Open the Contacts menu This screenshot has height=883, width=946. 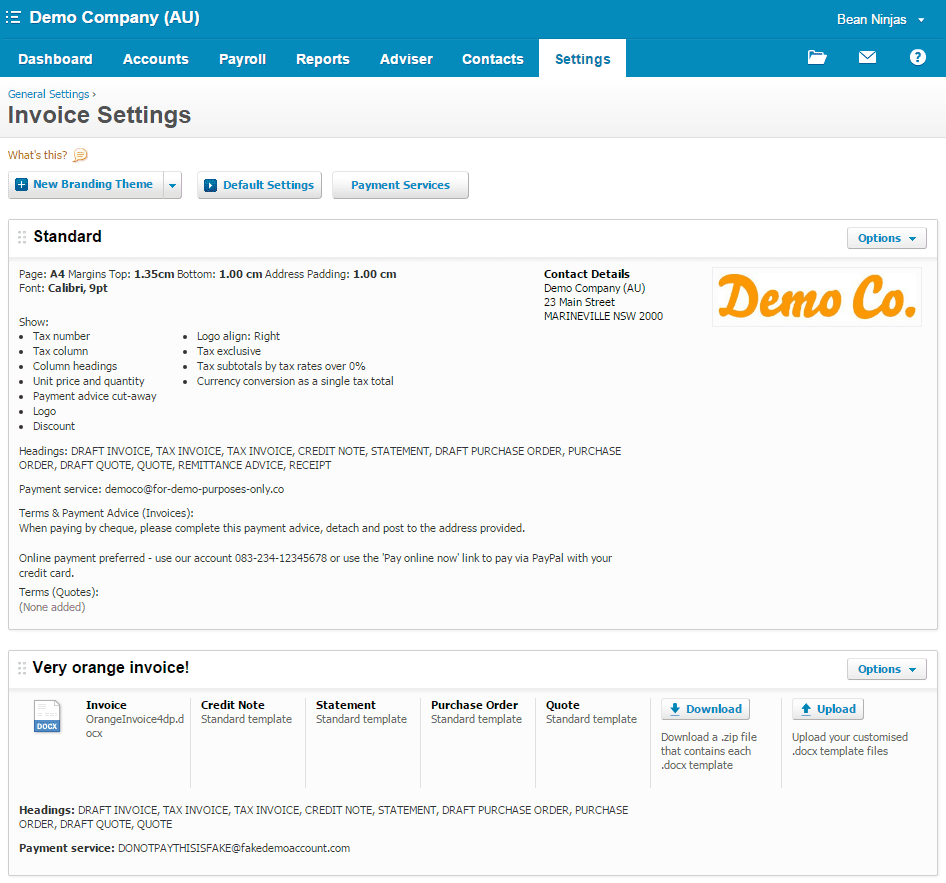[493, 59]
